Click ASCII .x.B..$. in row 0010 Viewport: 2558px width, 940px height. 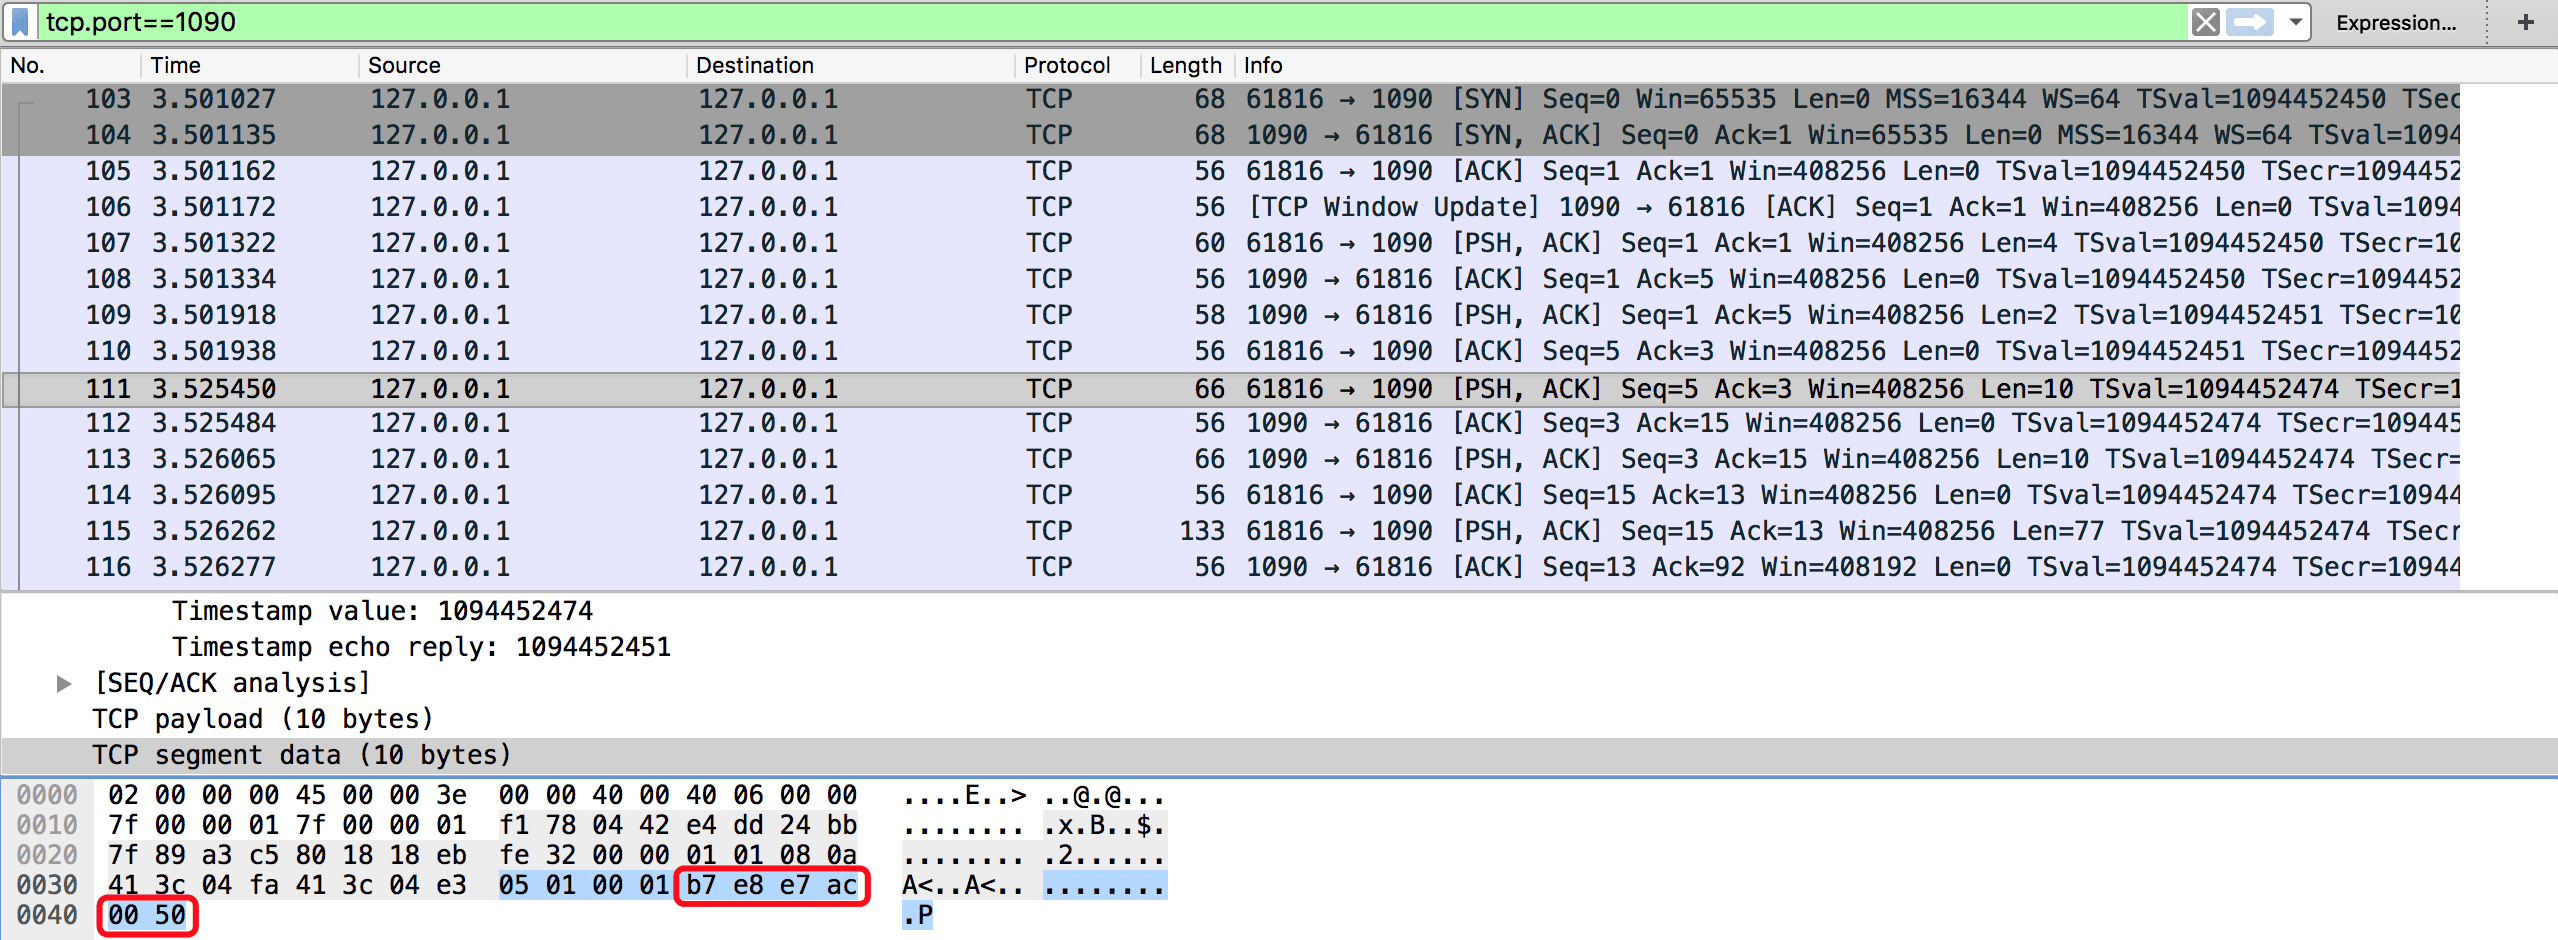pyautogui.click(x=1104, y=826)
